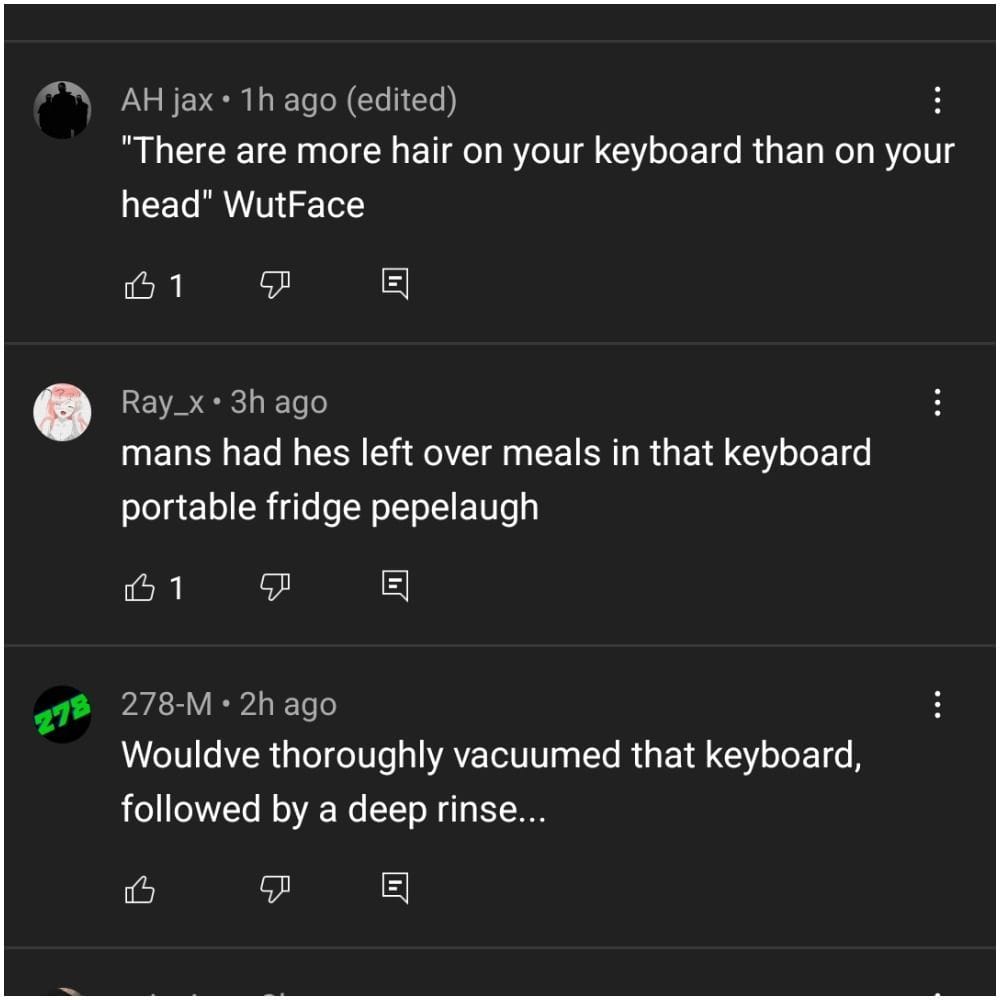Open the options menu for Ray_x's comment
Screen dimensions: 1000x1000
coord(937,402)
